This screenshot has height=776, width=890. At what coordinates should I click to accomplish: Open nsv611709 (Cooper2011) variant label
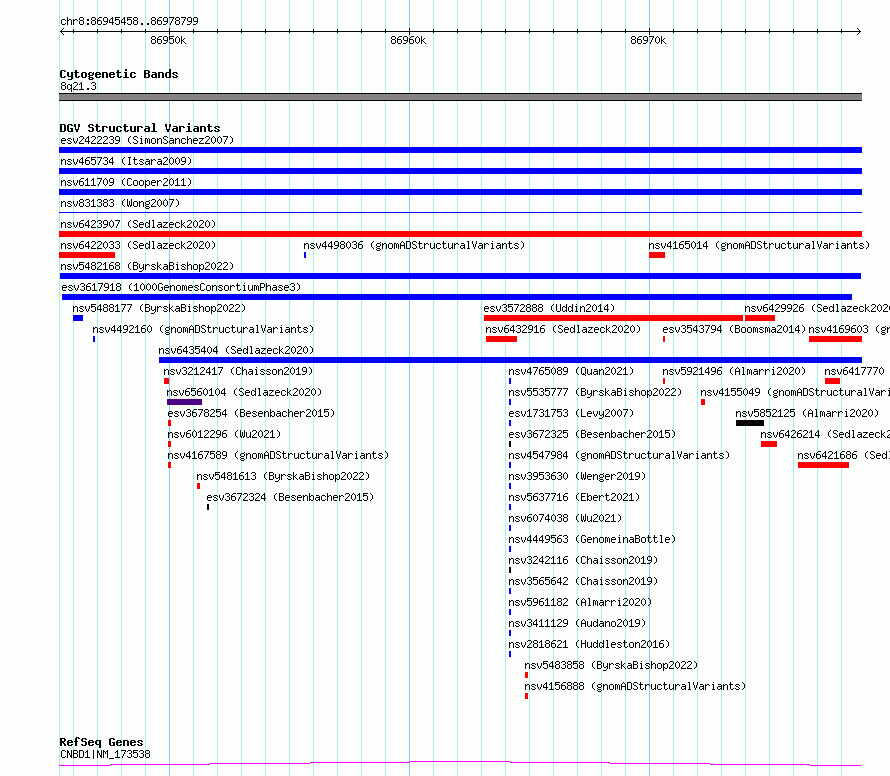pyautogui.click(x=126, y=182)
